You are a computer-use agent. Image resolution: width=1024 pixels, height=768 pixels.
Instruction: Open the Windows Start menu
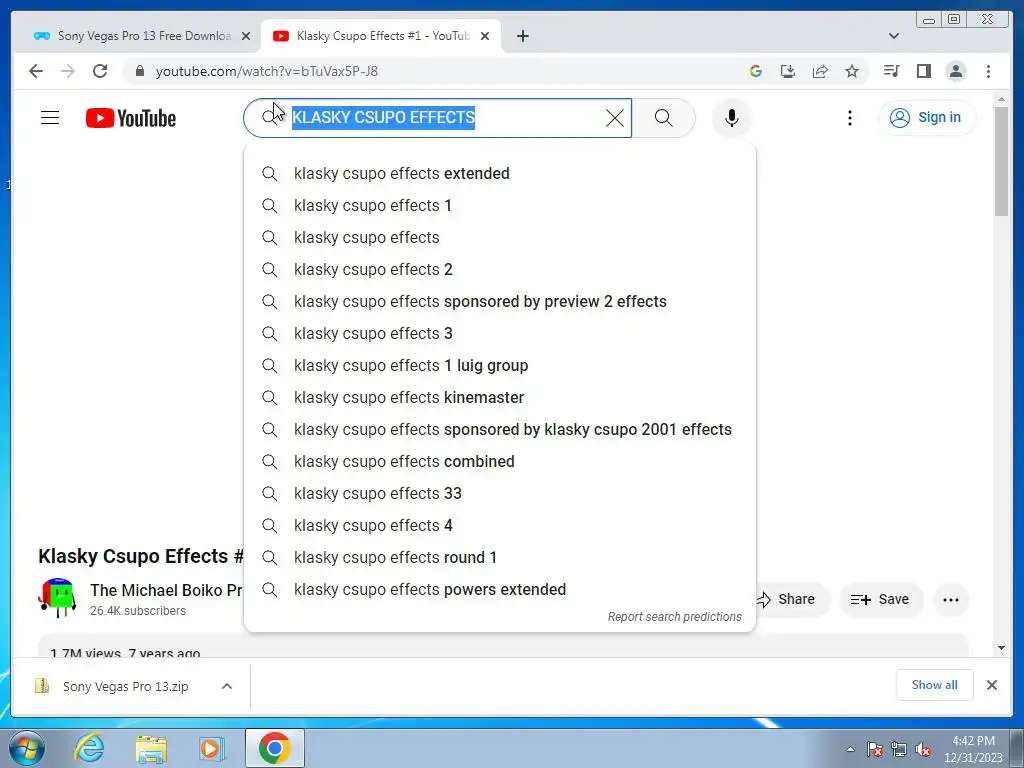[x=25, y=748]
